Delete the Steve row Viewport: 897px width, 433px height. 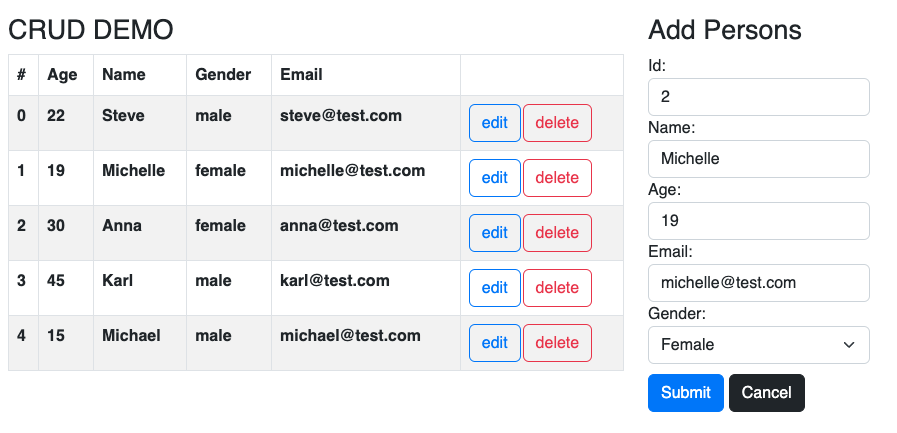pos(557,123)
